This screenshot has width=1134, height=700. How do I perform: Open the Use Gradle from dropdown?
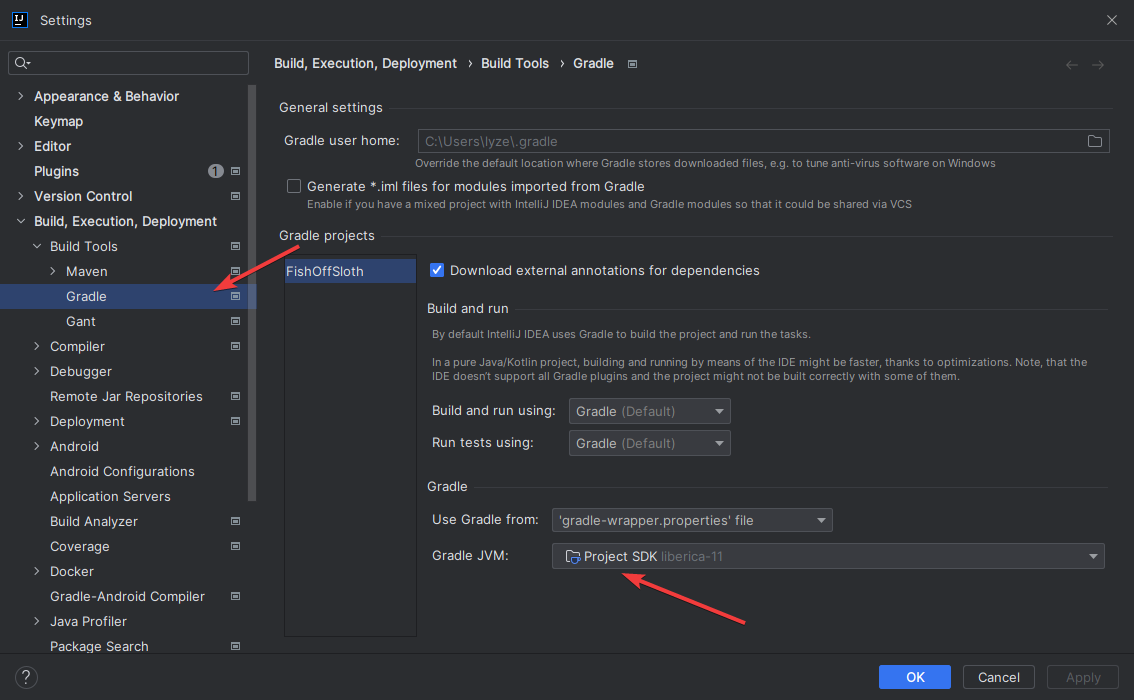692,520
